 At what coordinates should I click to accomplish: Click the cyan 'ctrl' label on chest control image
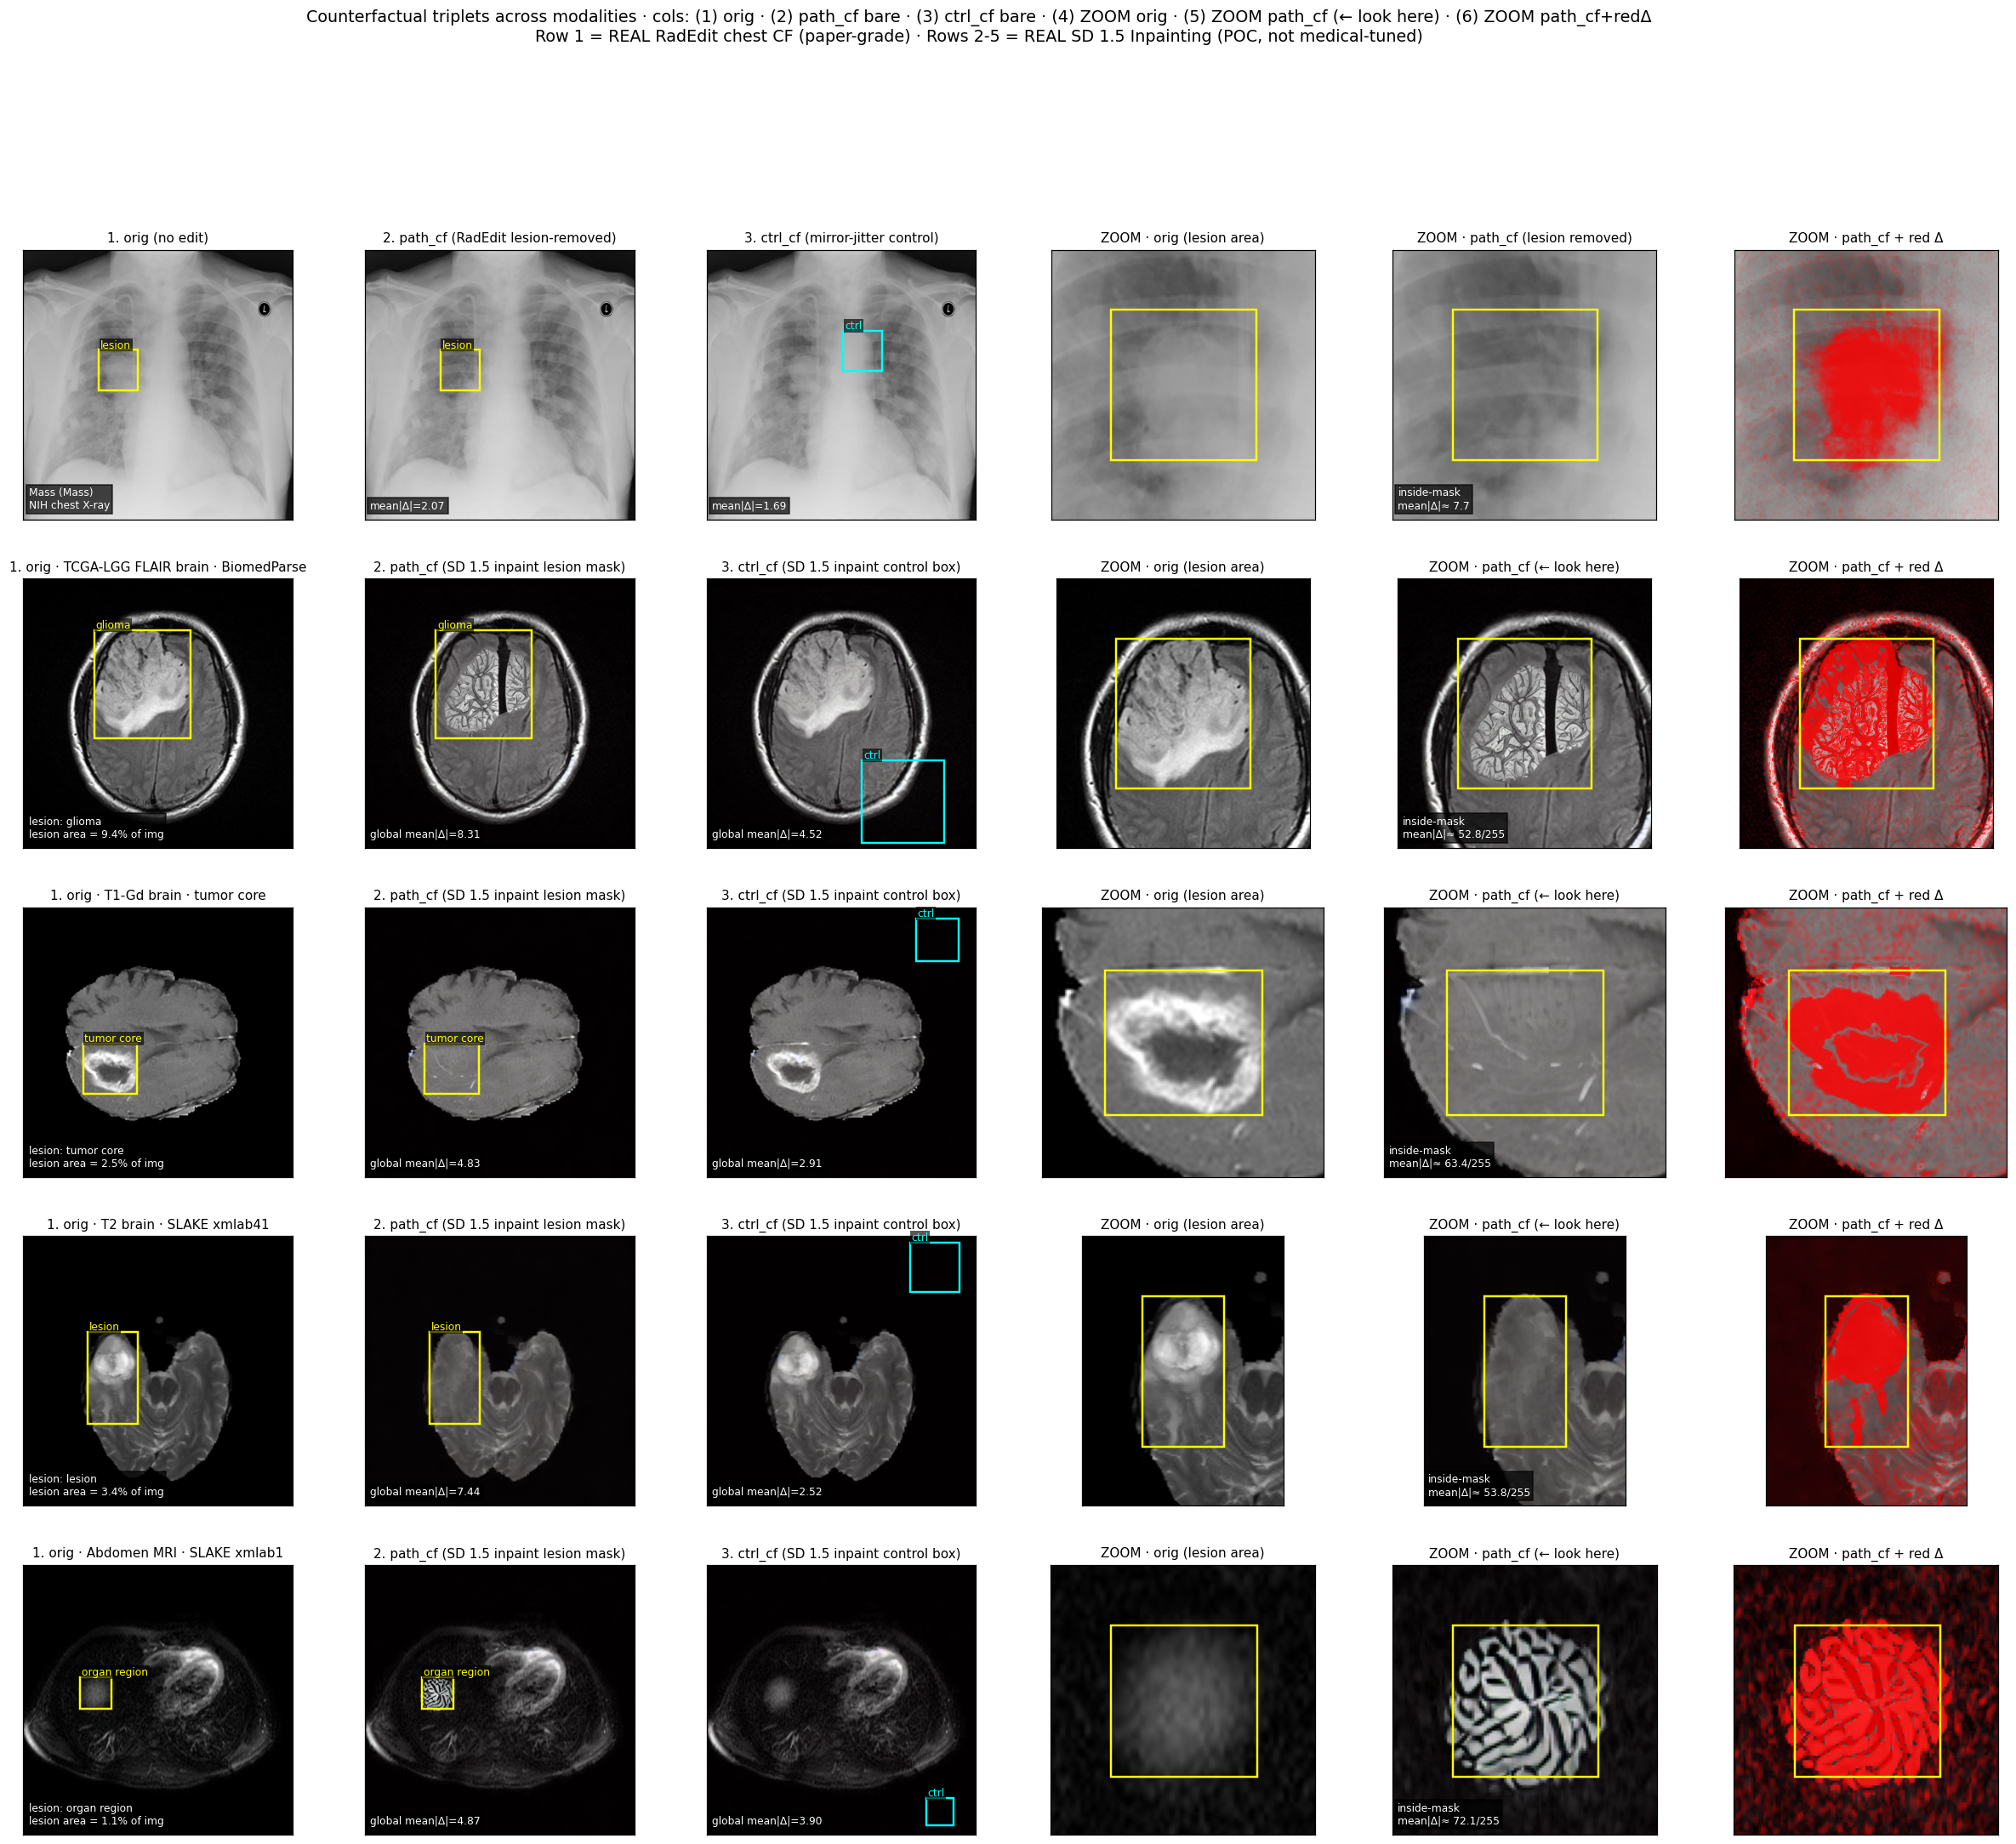(853, 326)
